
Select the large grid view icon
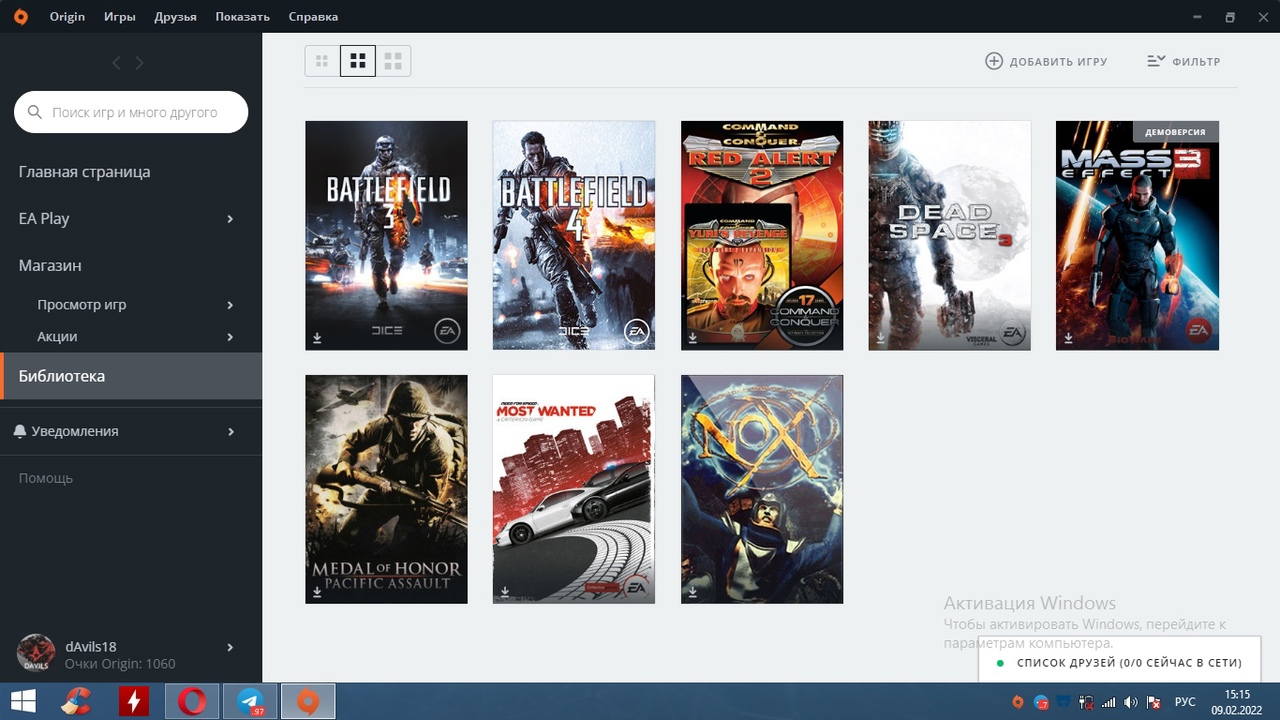coord(393,60)
